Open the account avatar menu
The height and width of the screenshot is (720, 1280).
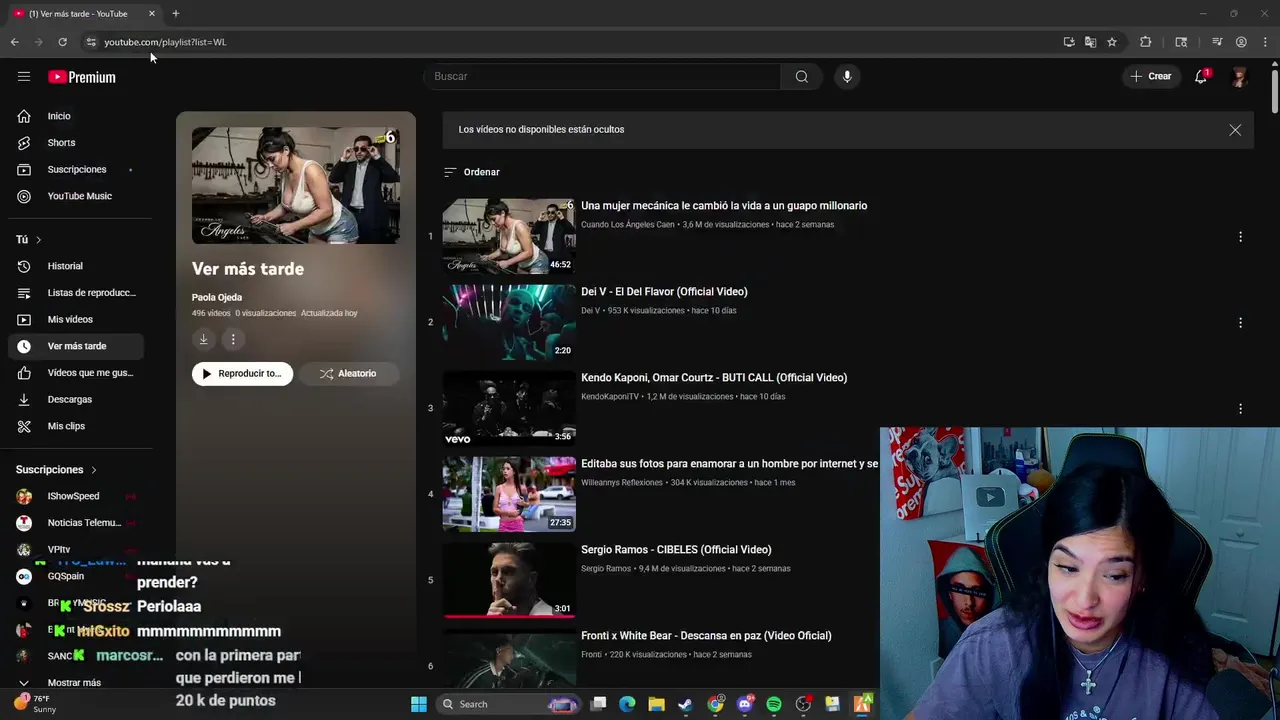tap(1239, 77)
